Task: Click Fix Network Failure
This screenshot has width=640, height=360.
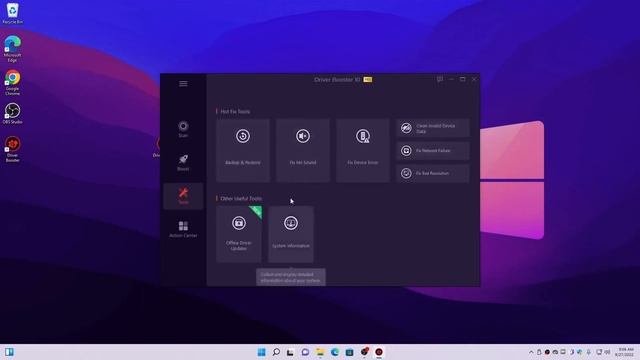Action: [433, 151]
